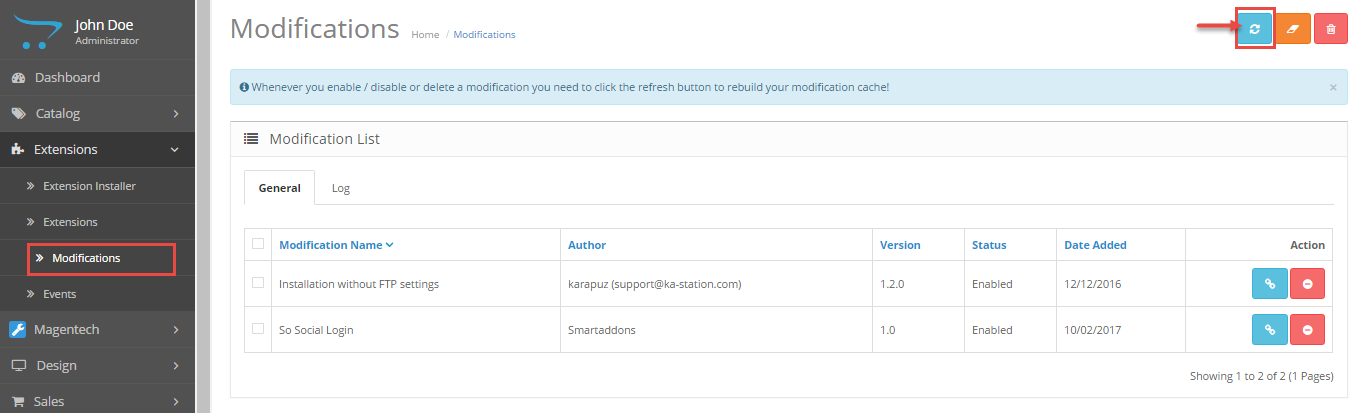
Task: Check the So Social Login row checkbox
Action: tap(258, 329)
